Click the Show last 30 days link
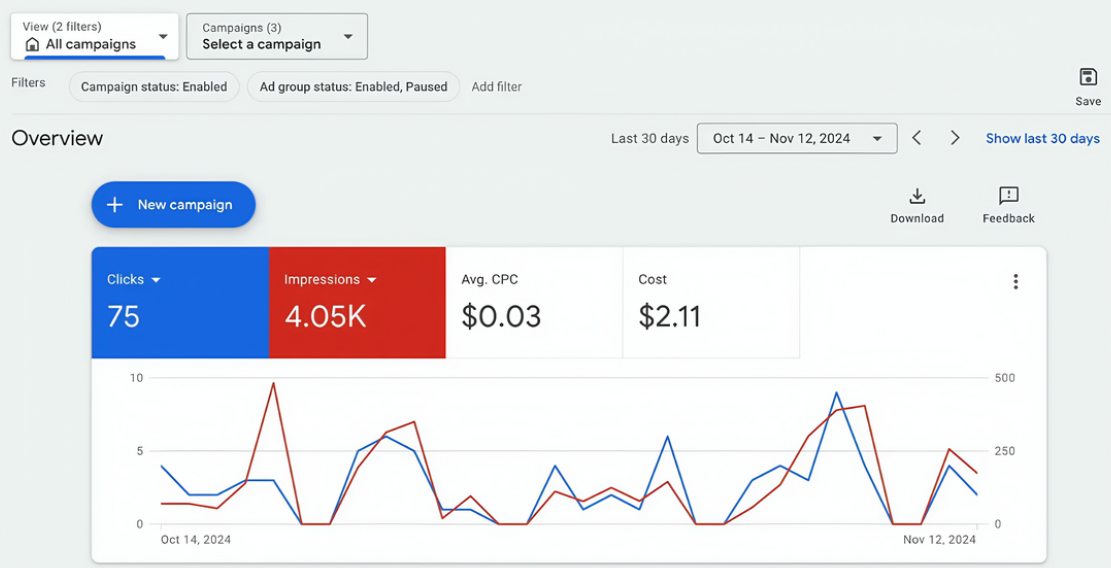This screenshot has width=1111, height=568. point(1042,138)
